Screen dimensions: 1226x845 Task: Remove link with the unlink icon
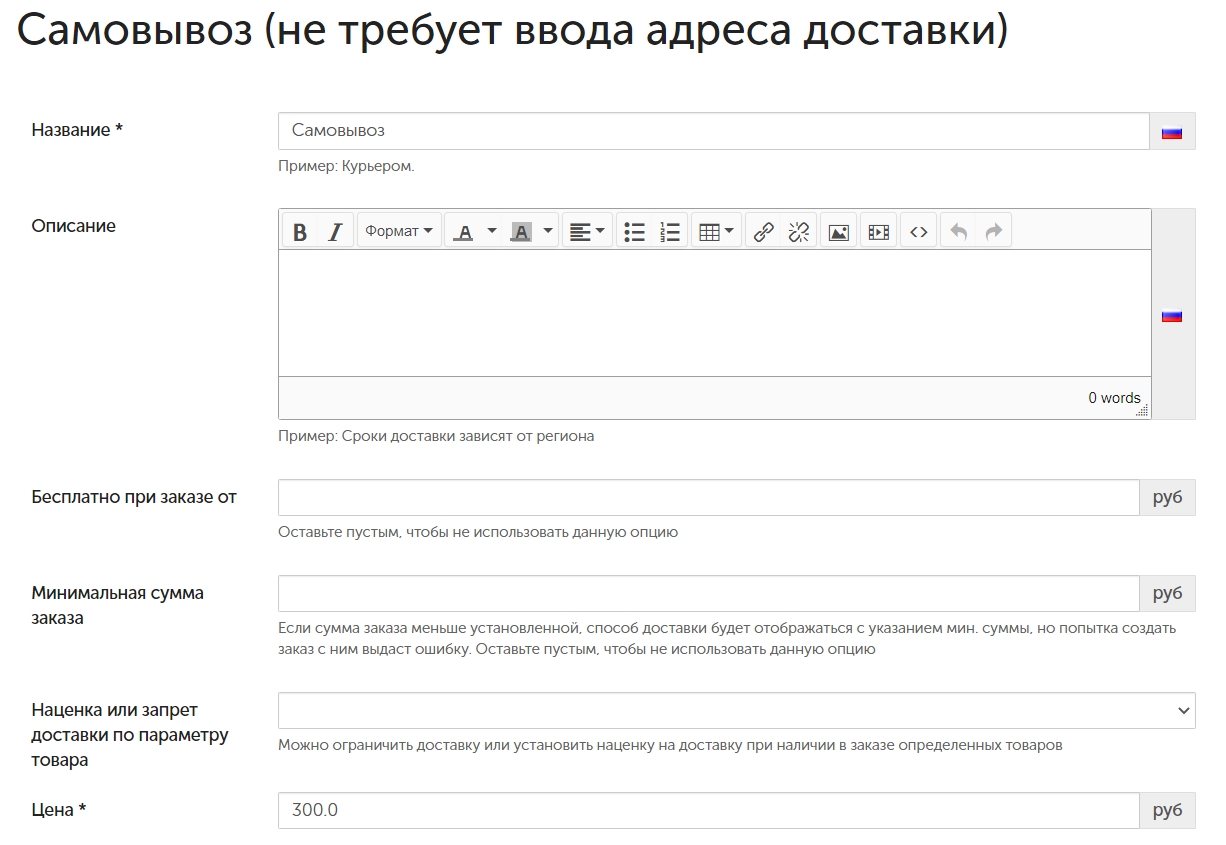(x=799, y=231)
